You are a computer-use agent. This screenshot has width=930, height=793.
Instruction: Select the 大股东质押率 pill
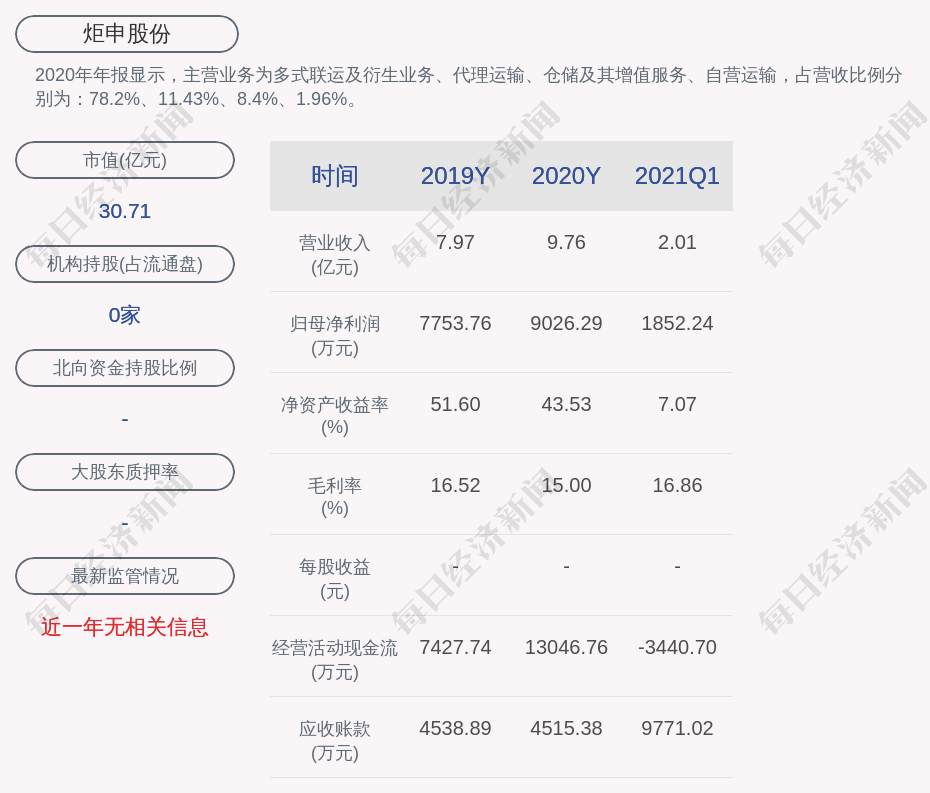coord(125,472)
